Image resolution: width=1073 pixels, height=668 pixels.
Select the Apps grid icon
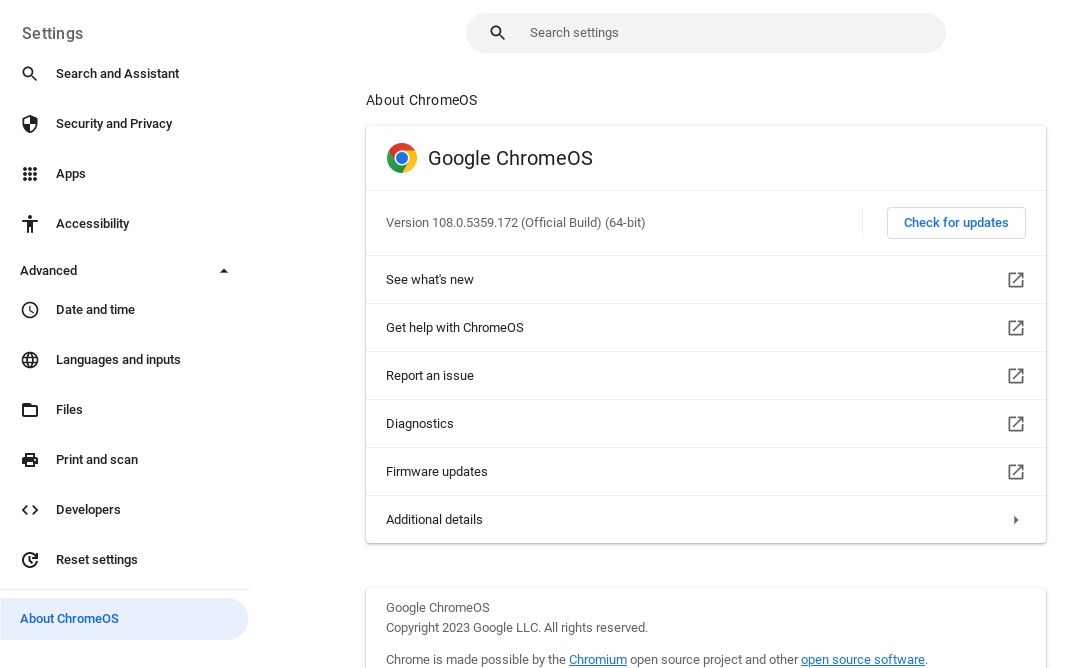(x=30, y=174)
